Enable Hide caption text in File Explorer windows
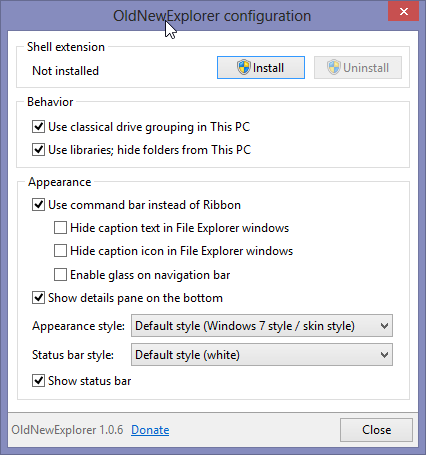426x455 pixels. [x=60, y=228]
